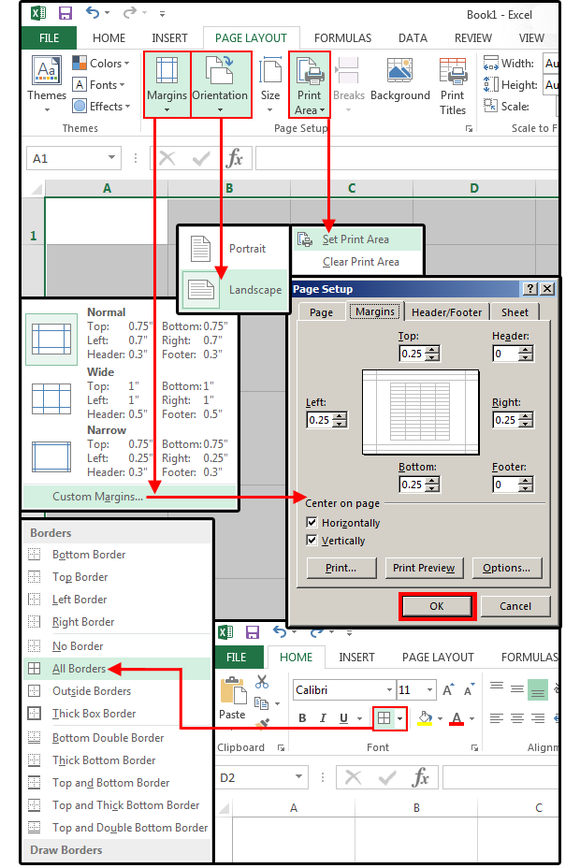This screenshot has height=868, width=580.
Task: Toggle Bold formatting
Action: point(302,718)
